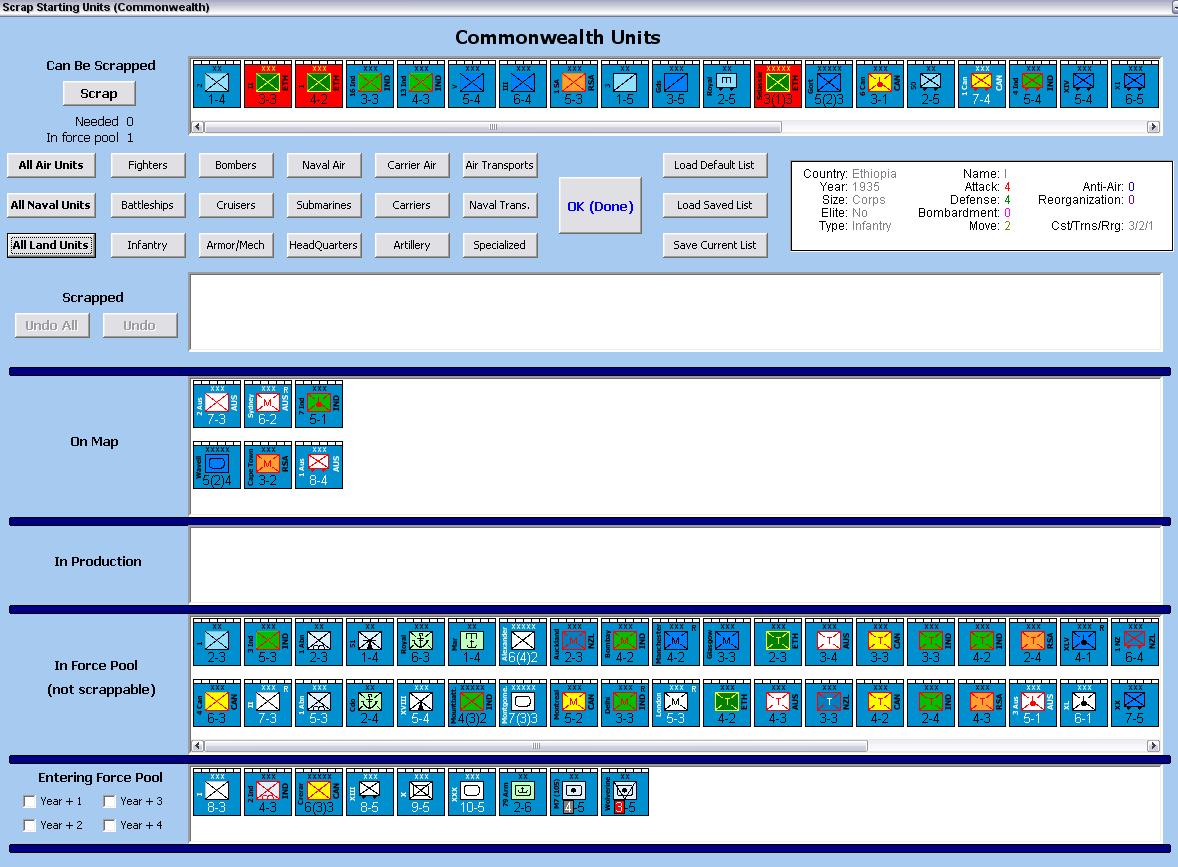Image resolution: width=1178 pixels, height=867 pixels.
Task: Click the Wolverine 3-5 tank destroyer counter
Action: (x=625, y=792)
